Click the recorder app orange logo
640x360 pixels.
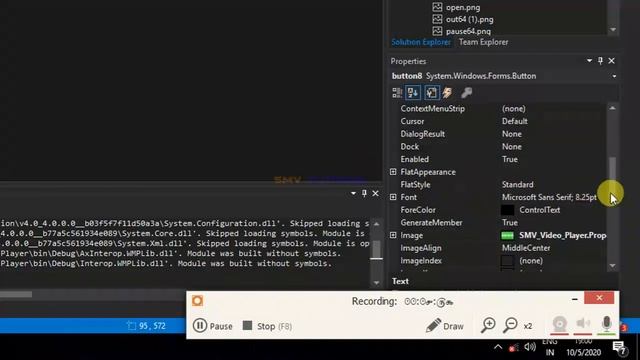coord(198,301)
